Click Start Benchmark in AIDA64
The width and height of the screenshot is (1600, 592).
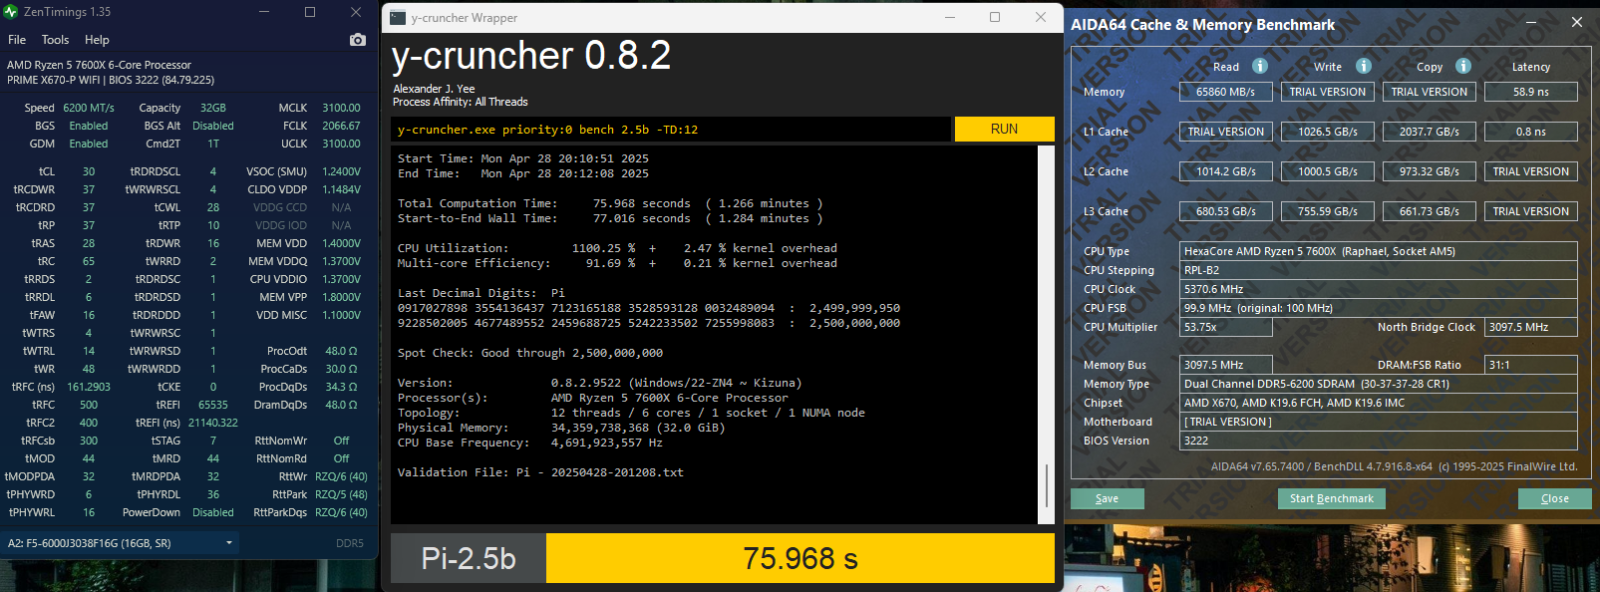1331,499
